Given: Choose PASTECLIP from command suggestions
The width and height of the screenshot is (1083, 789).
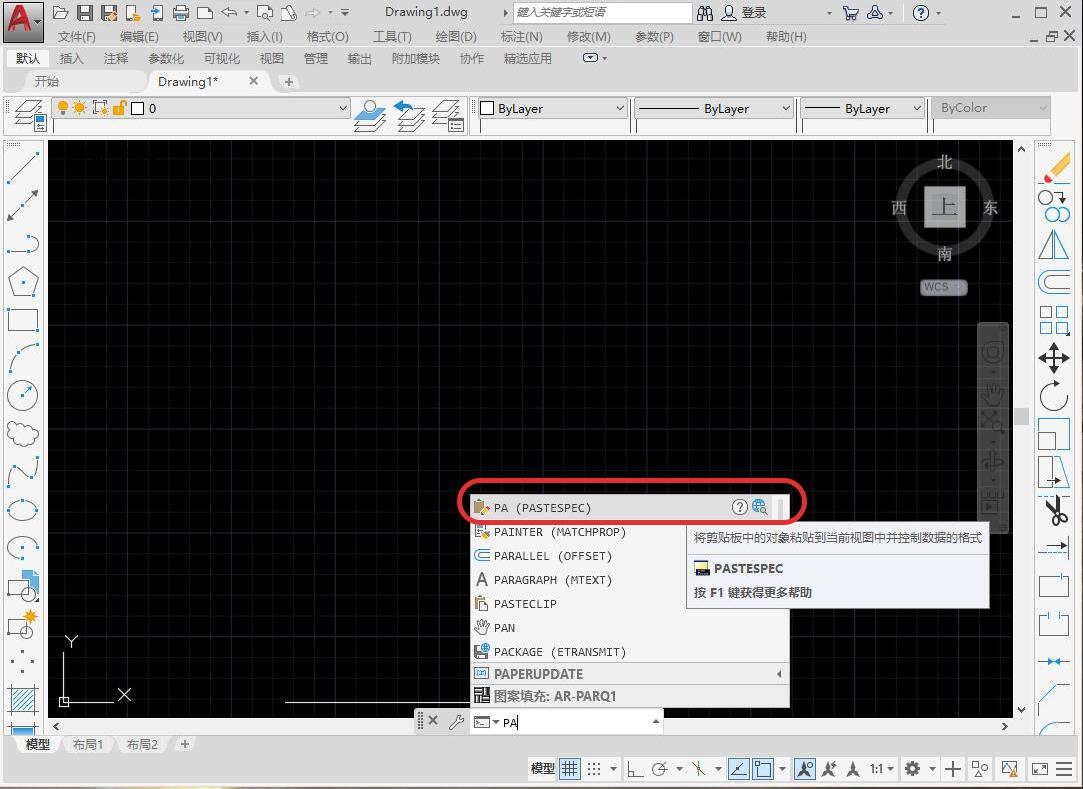Looking at the screenshot, I should pyautogui.click(x=525, y=604).
